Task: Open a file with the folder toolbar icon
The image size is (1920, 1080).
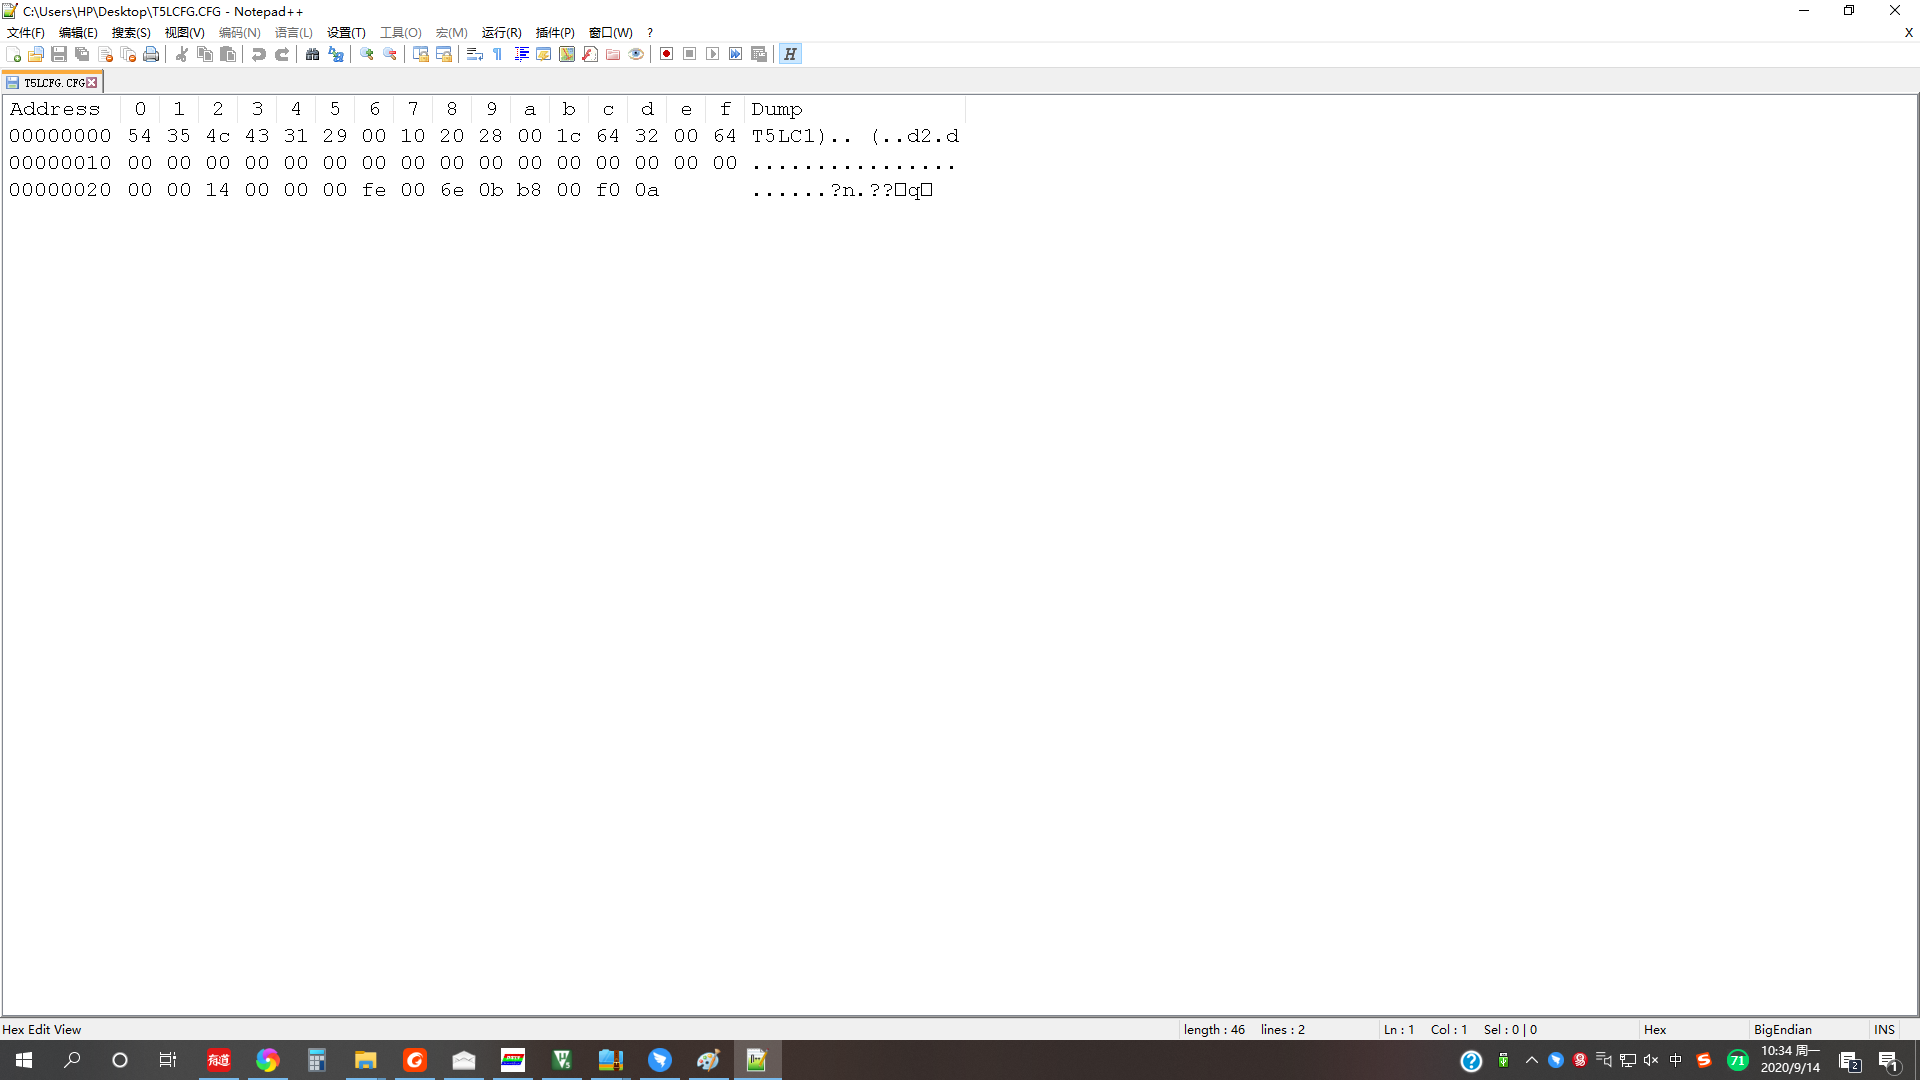Action: (x=35, y=54)
